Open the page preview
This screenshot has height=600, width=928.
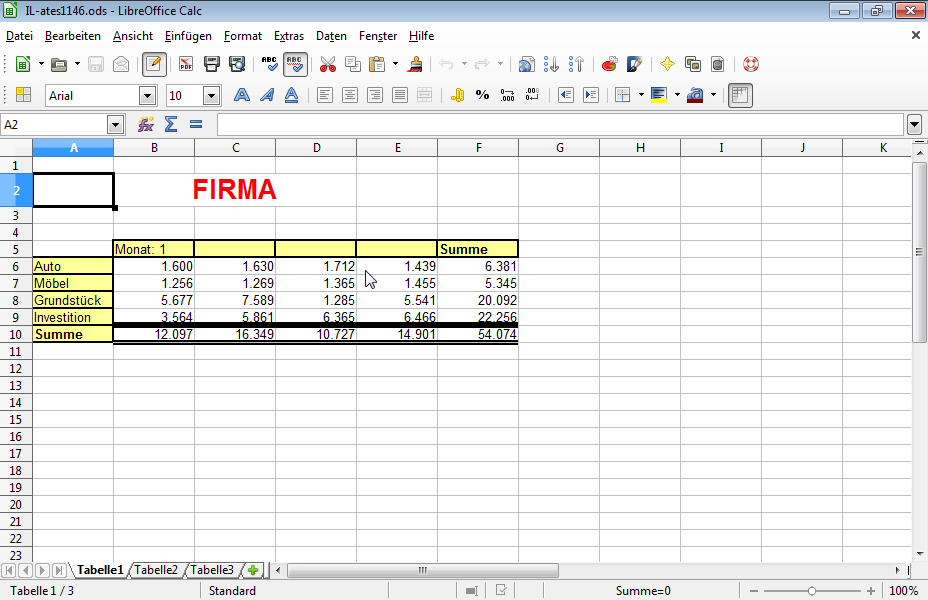point(237,64)
